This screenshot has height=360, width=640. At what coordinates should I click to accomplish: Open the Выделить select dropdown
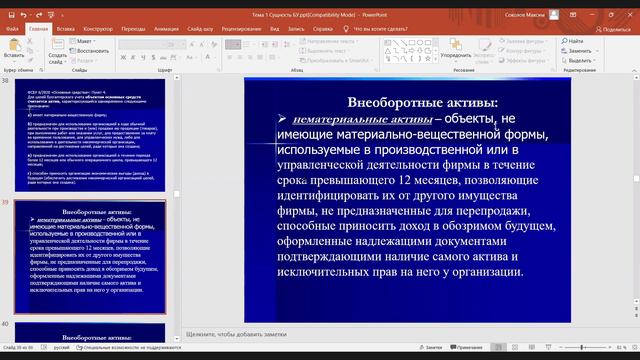tap(594, 60)
